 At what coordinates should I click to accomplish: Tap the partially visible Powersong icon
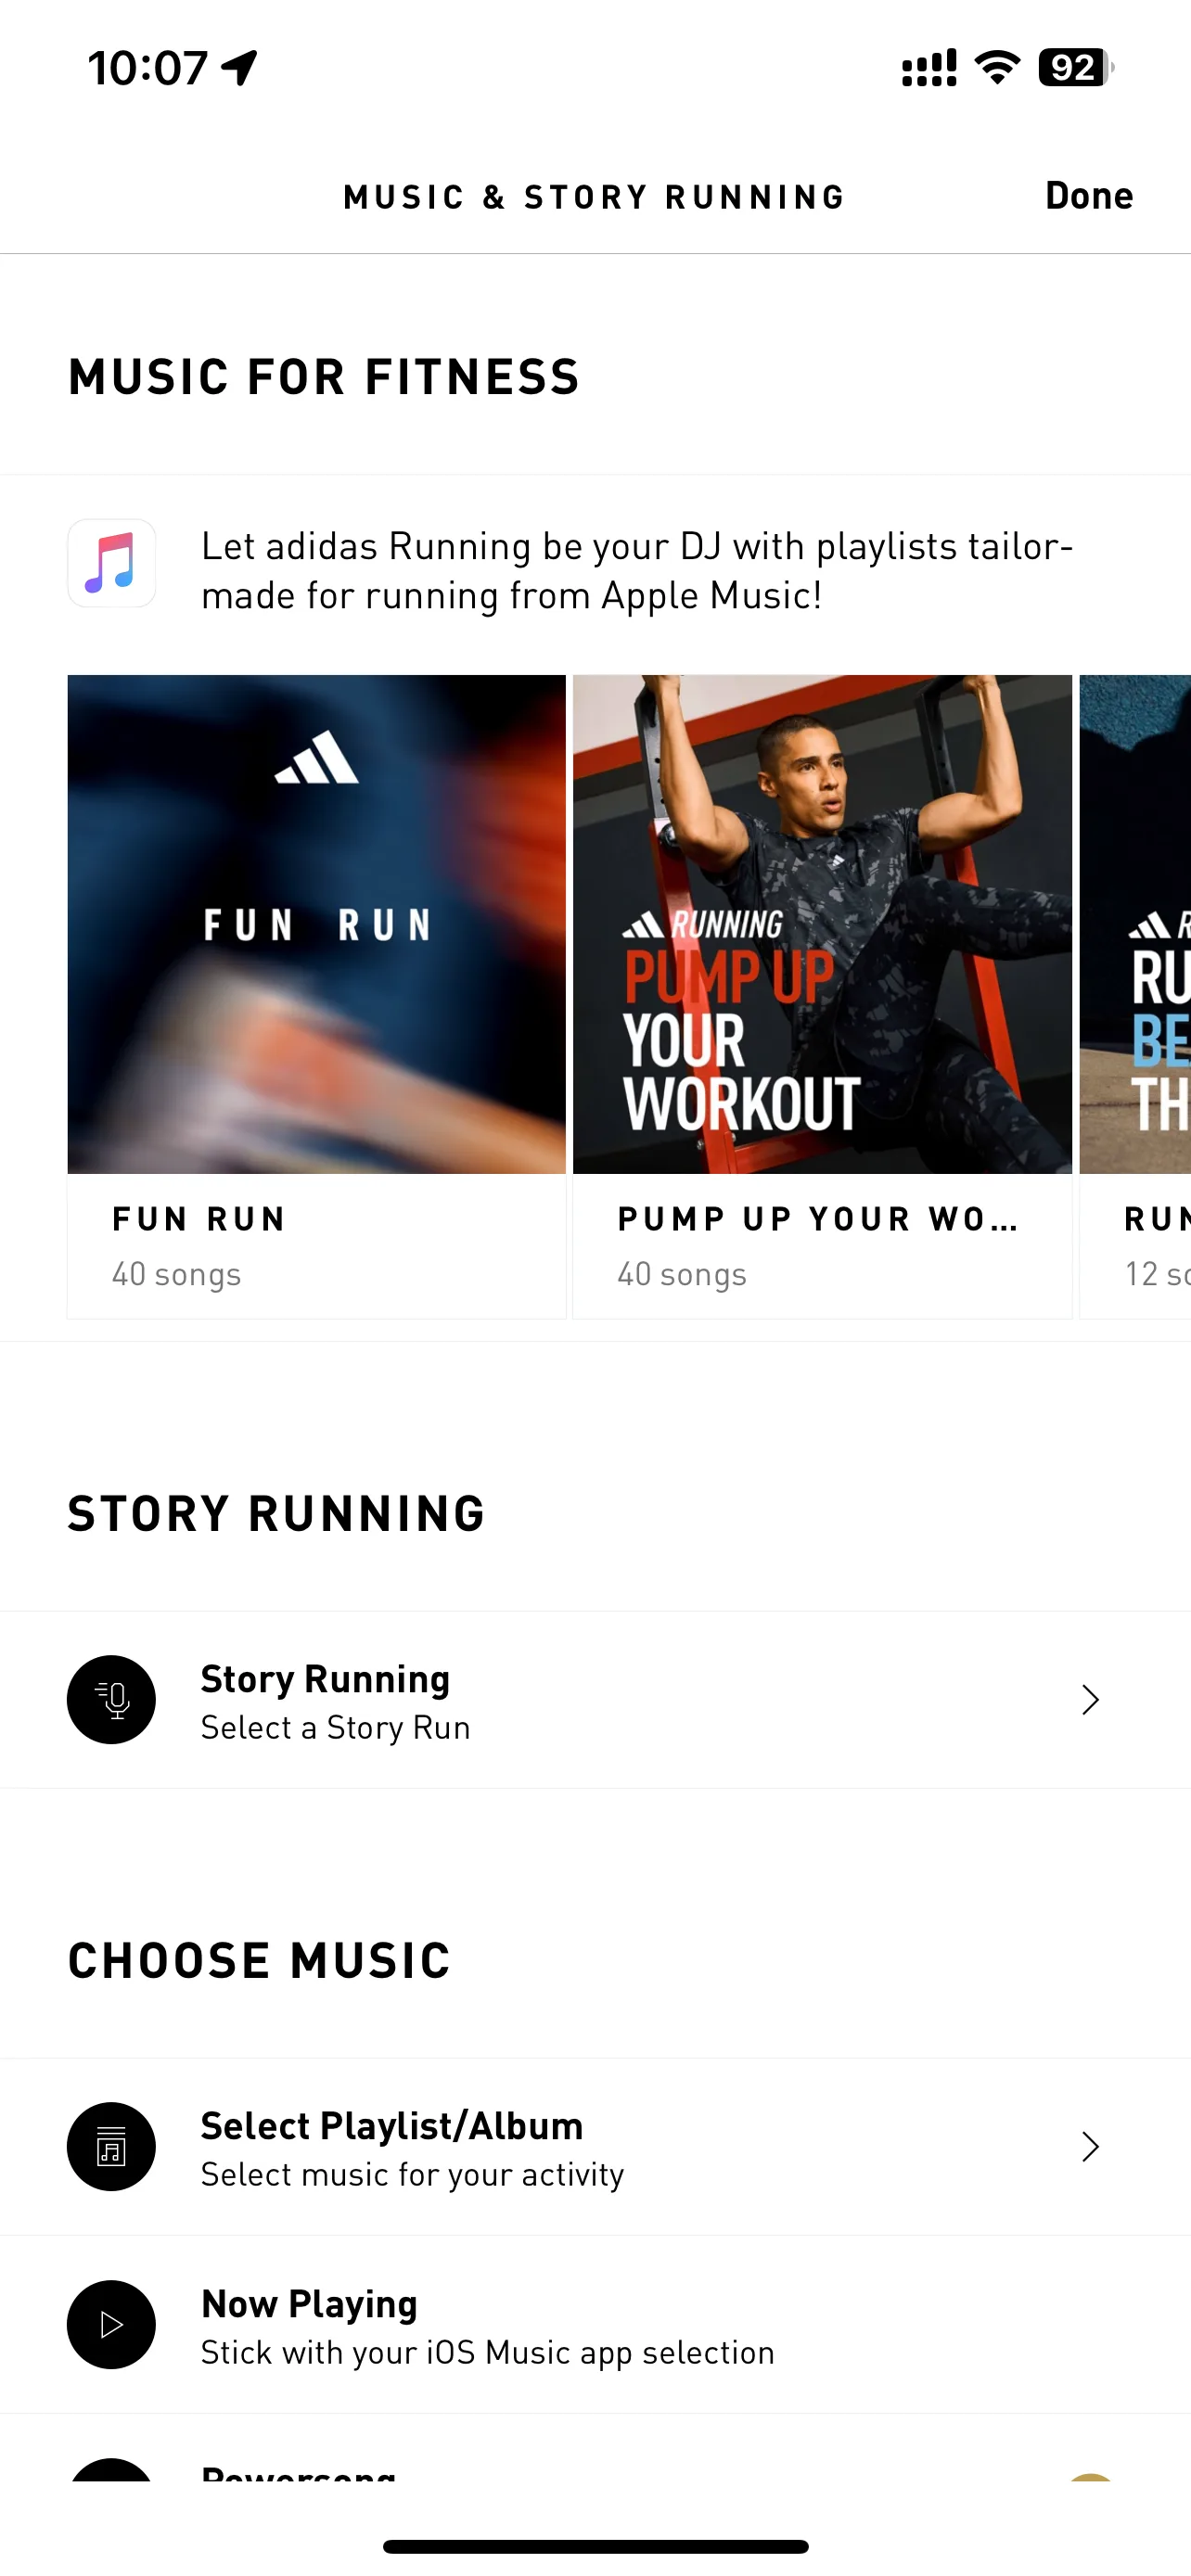111,2469
